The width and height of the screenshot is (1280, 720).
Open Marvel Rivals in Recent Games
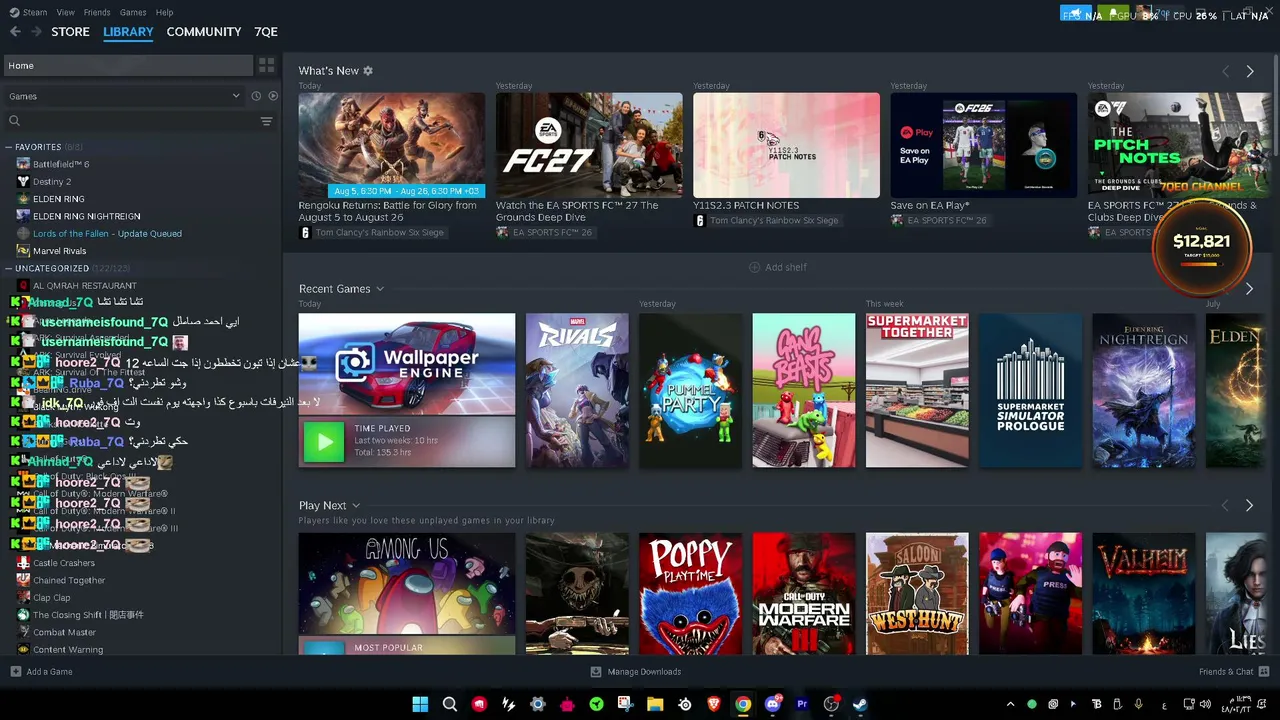tap(577, 390)
